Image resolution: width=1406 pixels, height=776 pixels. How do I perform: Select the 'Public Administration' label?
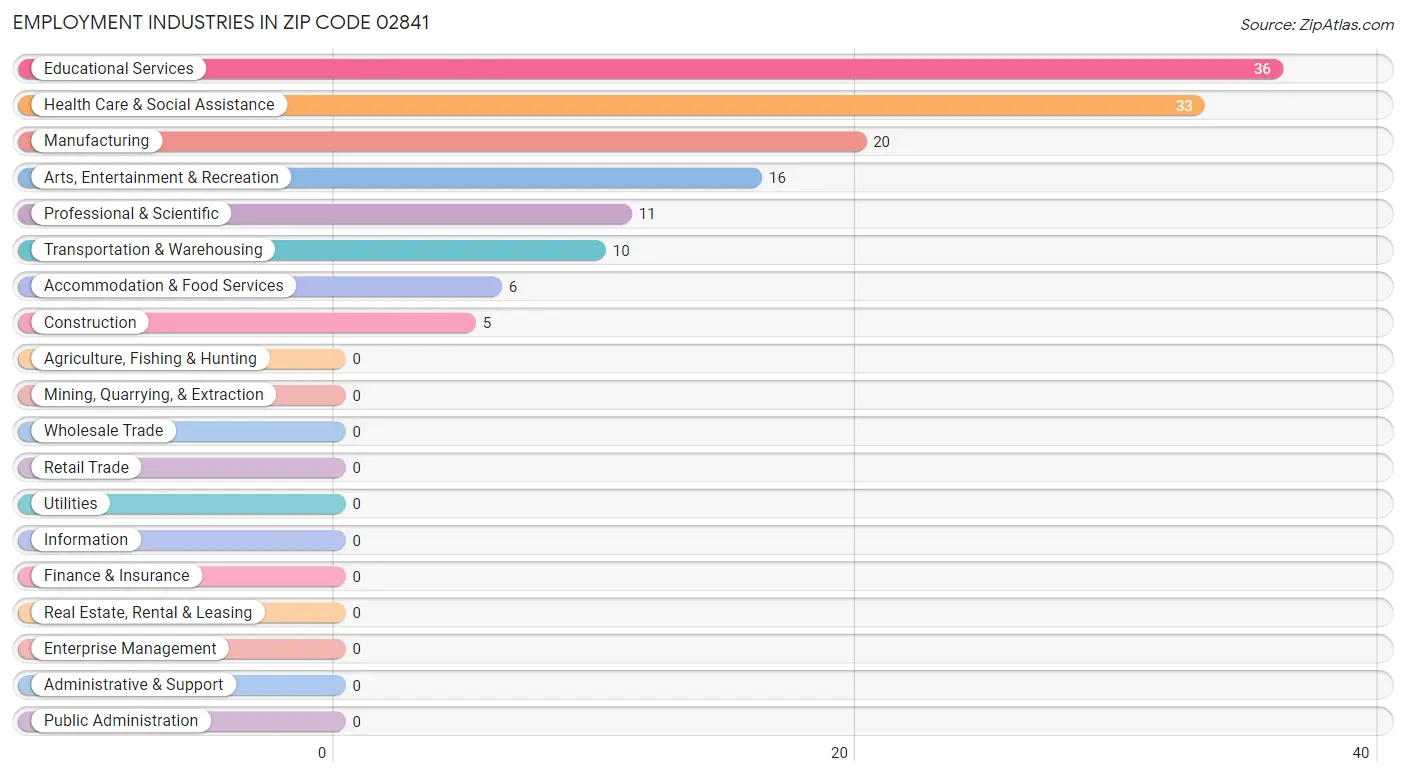(121, 721)
